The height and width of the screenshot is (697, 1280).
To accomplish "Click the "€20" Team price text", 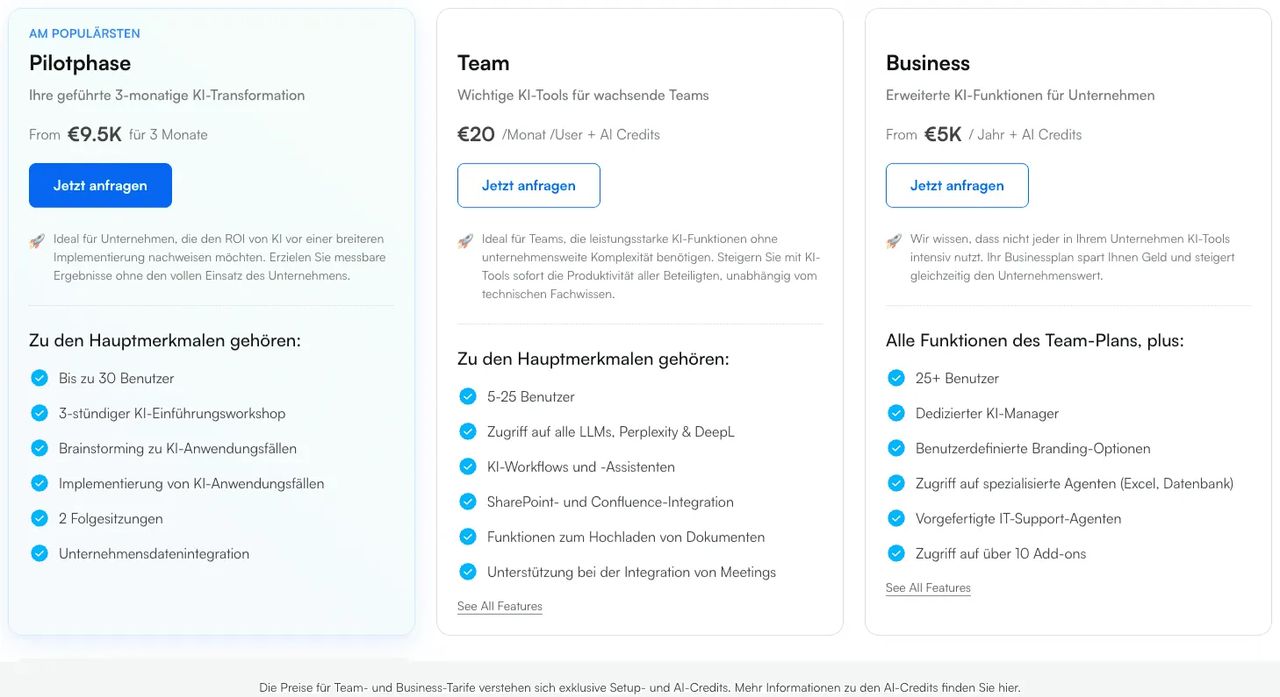I will coord(476,134).
